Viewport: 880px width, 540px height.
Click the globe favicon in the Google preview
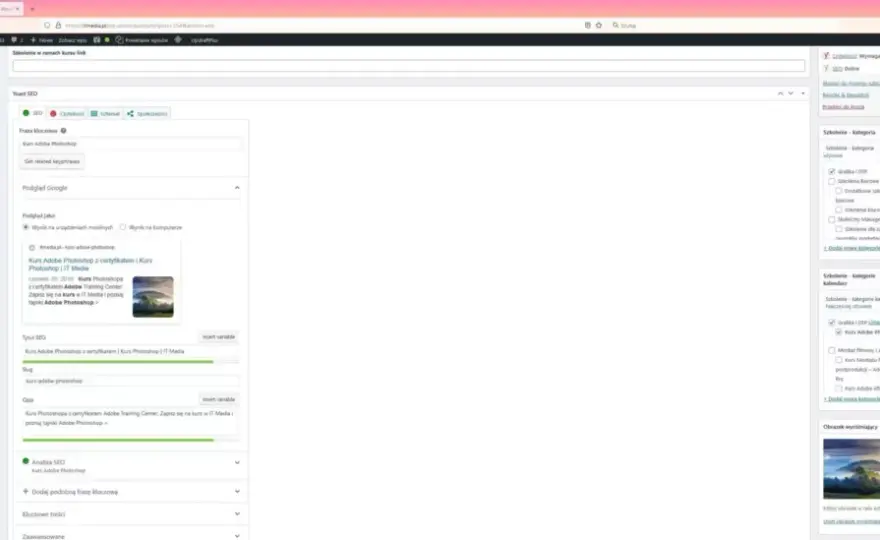pyautogui.click(x=32, y=248)
